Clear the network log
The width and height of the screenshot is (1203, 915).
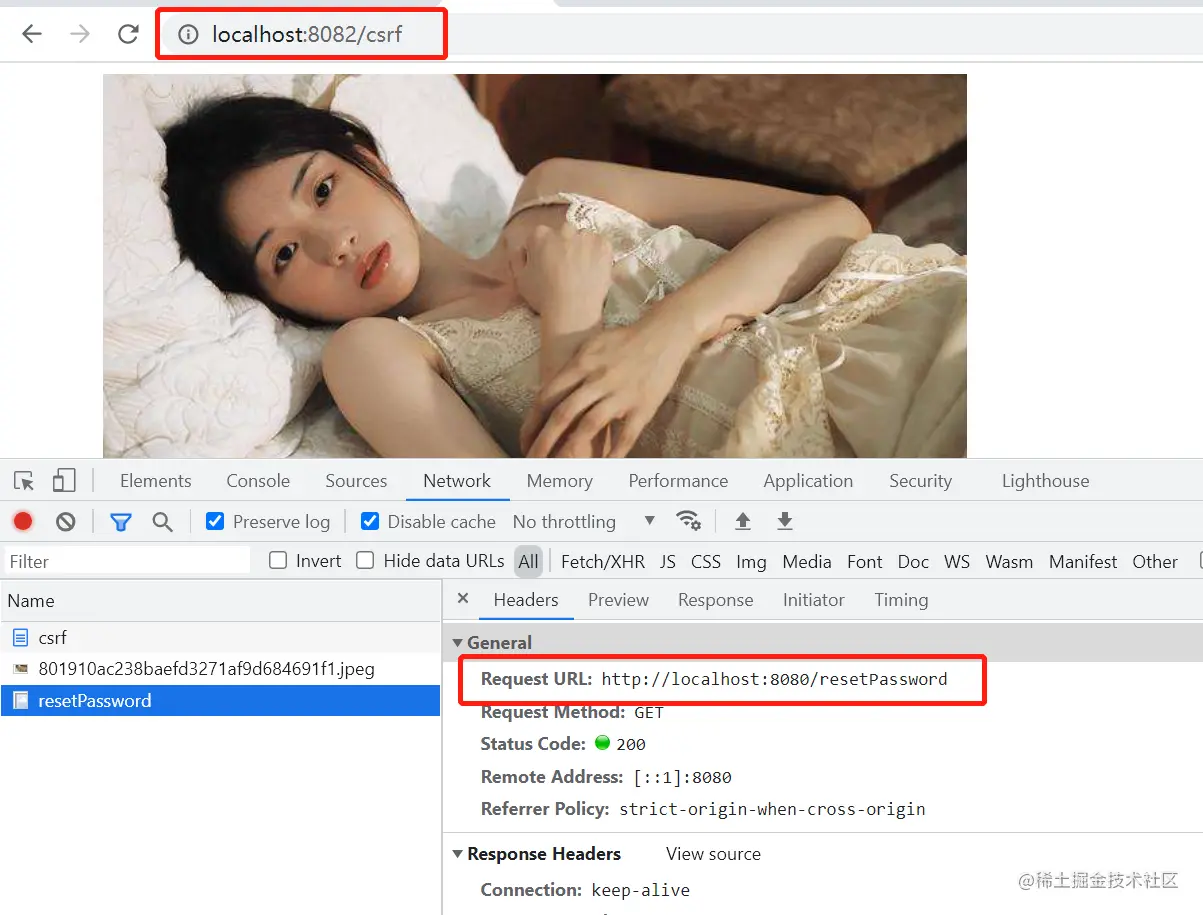pos(65,521)
